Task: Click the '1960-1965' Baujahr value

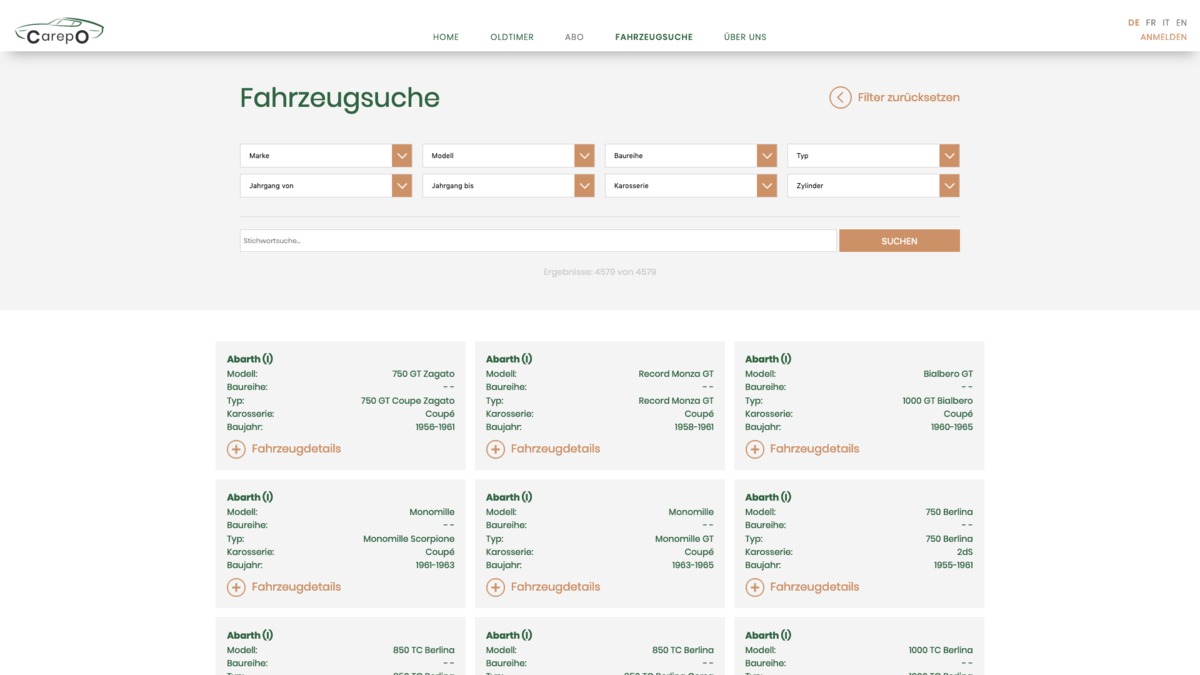Action: click(953, 427)
